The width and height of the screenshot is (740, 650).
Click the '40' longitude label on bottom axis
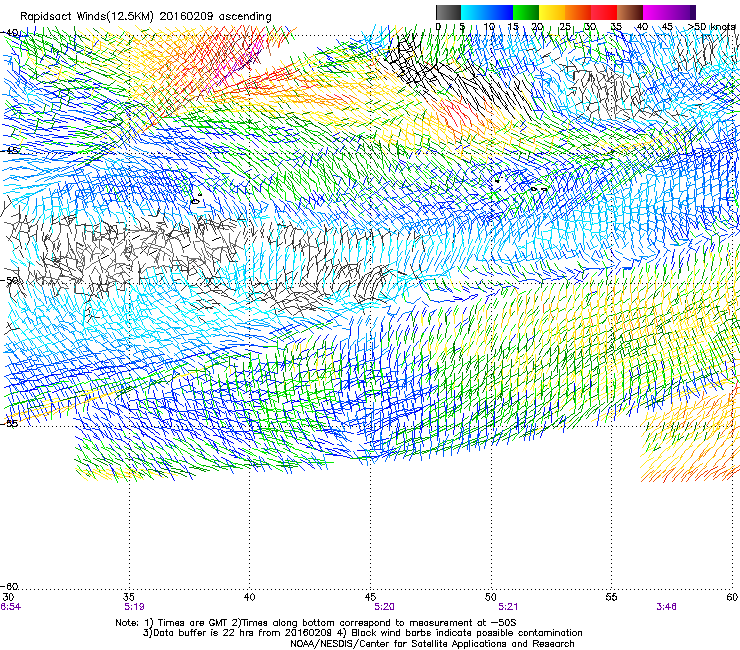[x=250, y=597]
